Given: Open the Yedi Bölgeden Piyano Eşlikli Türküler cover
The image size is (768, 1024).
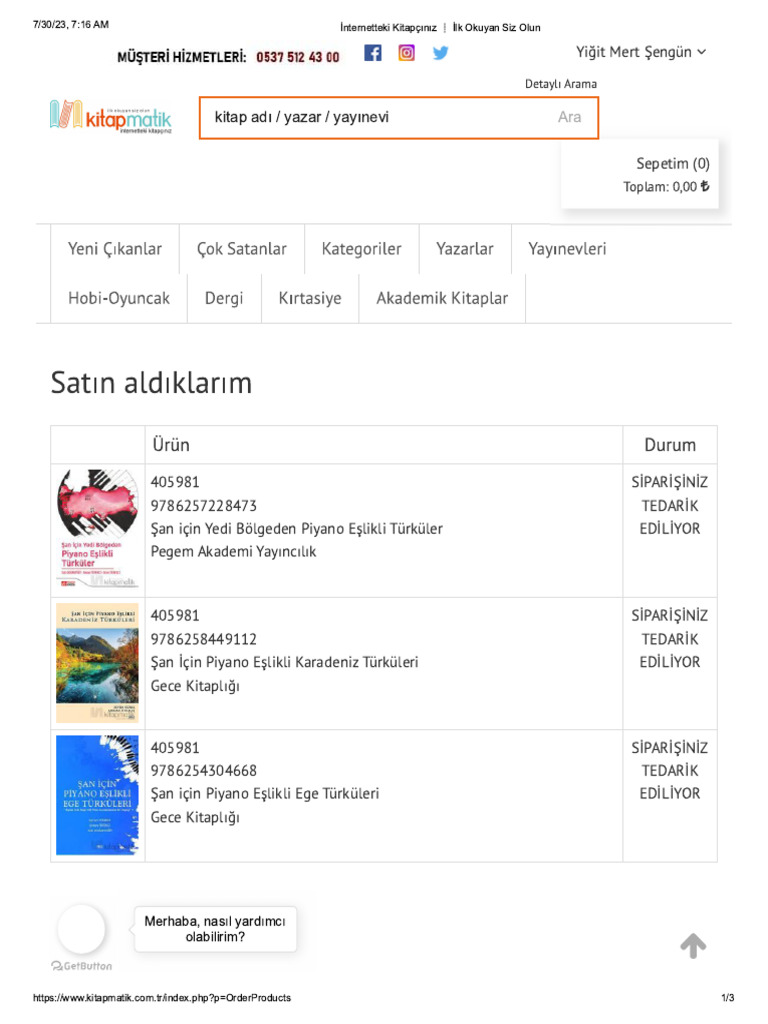Looking at the screenshot, I should 98,529.
